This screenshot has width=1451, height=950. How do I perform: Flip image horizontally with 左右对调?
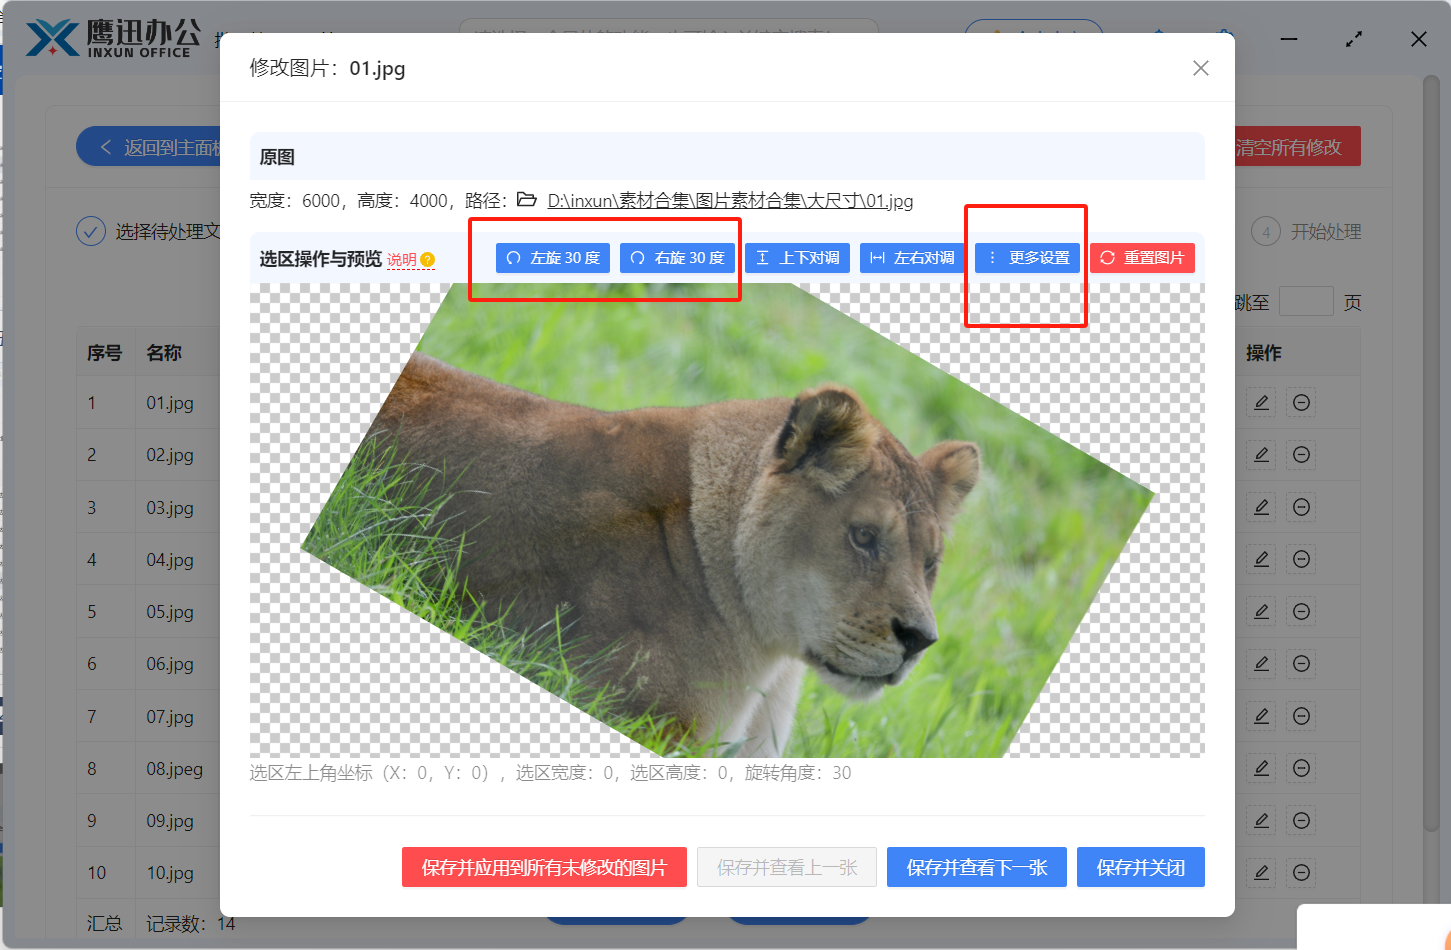coord(912,258)
